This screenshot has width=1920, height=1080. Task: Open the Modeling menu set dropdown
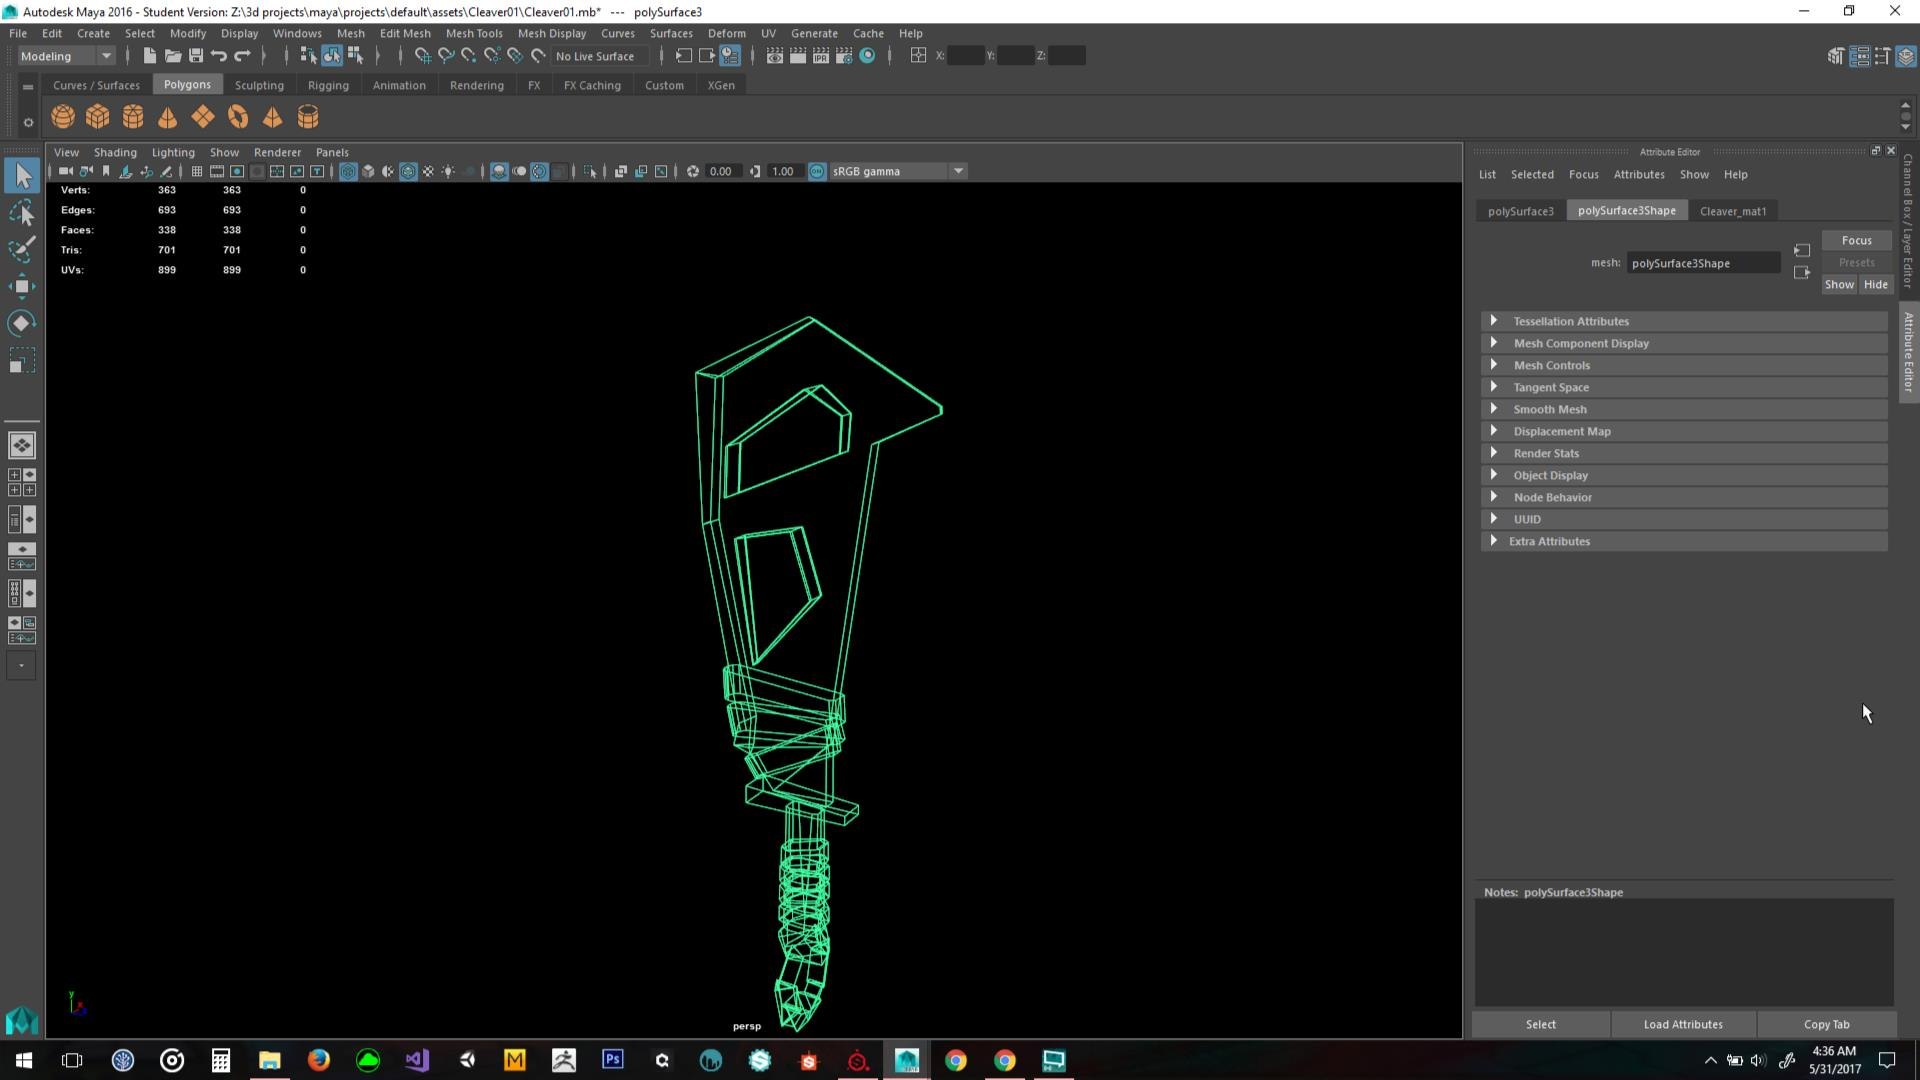pyautogui.click(x=67, y=56)
